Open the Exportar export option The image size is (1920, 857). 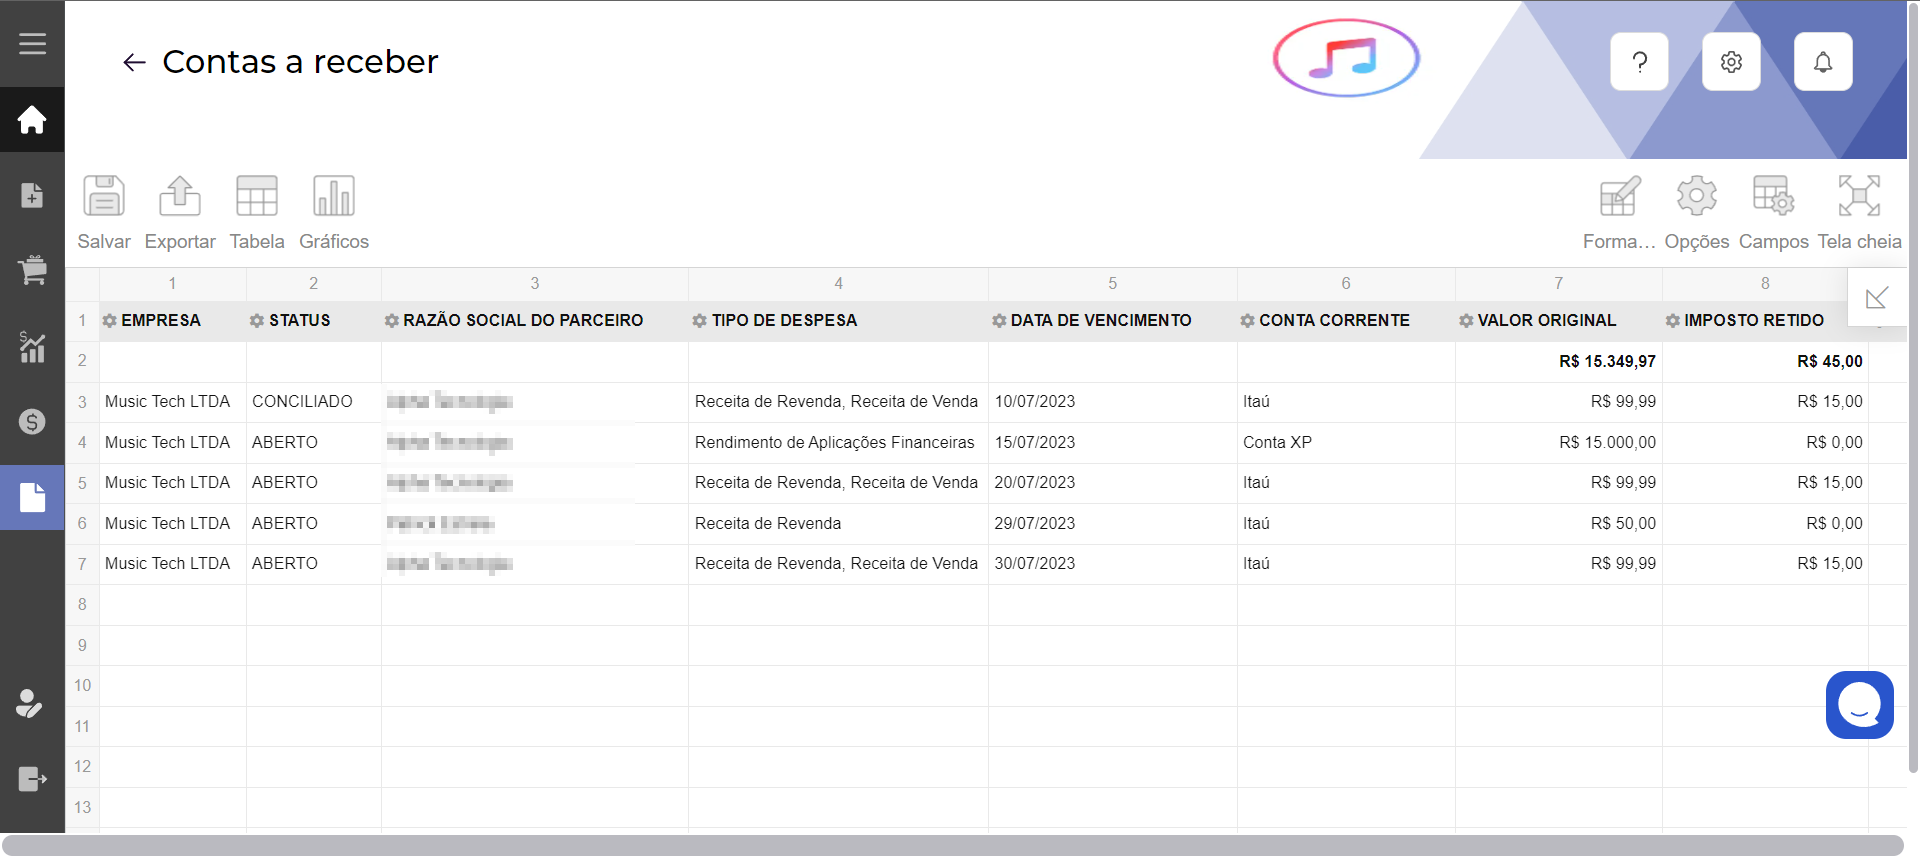(180, 197)
